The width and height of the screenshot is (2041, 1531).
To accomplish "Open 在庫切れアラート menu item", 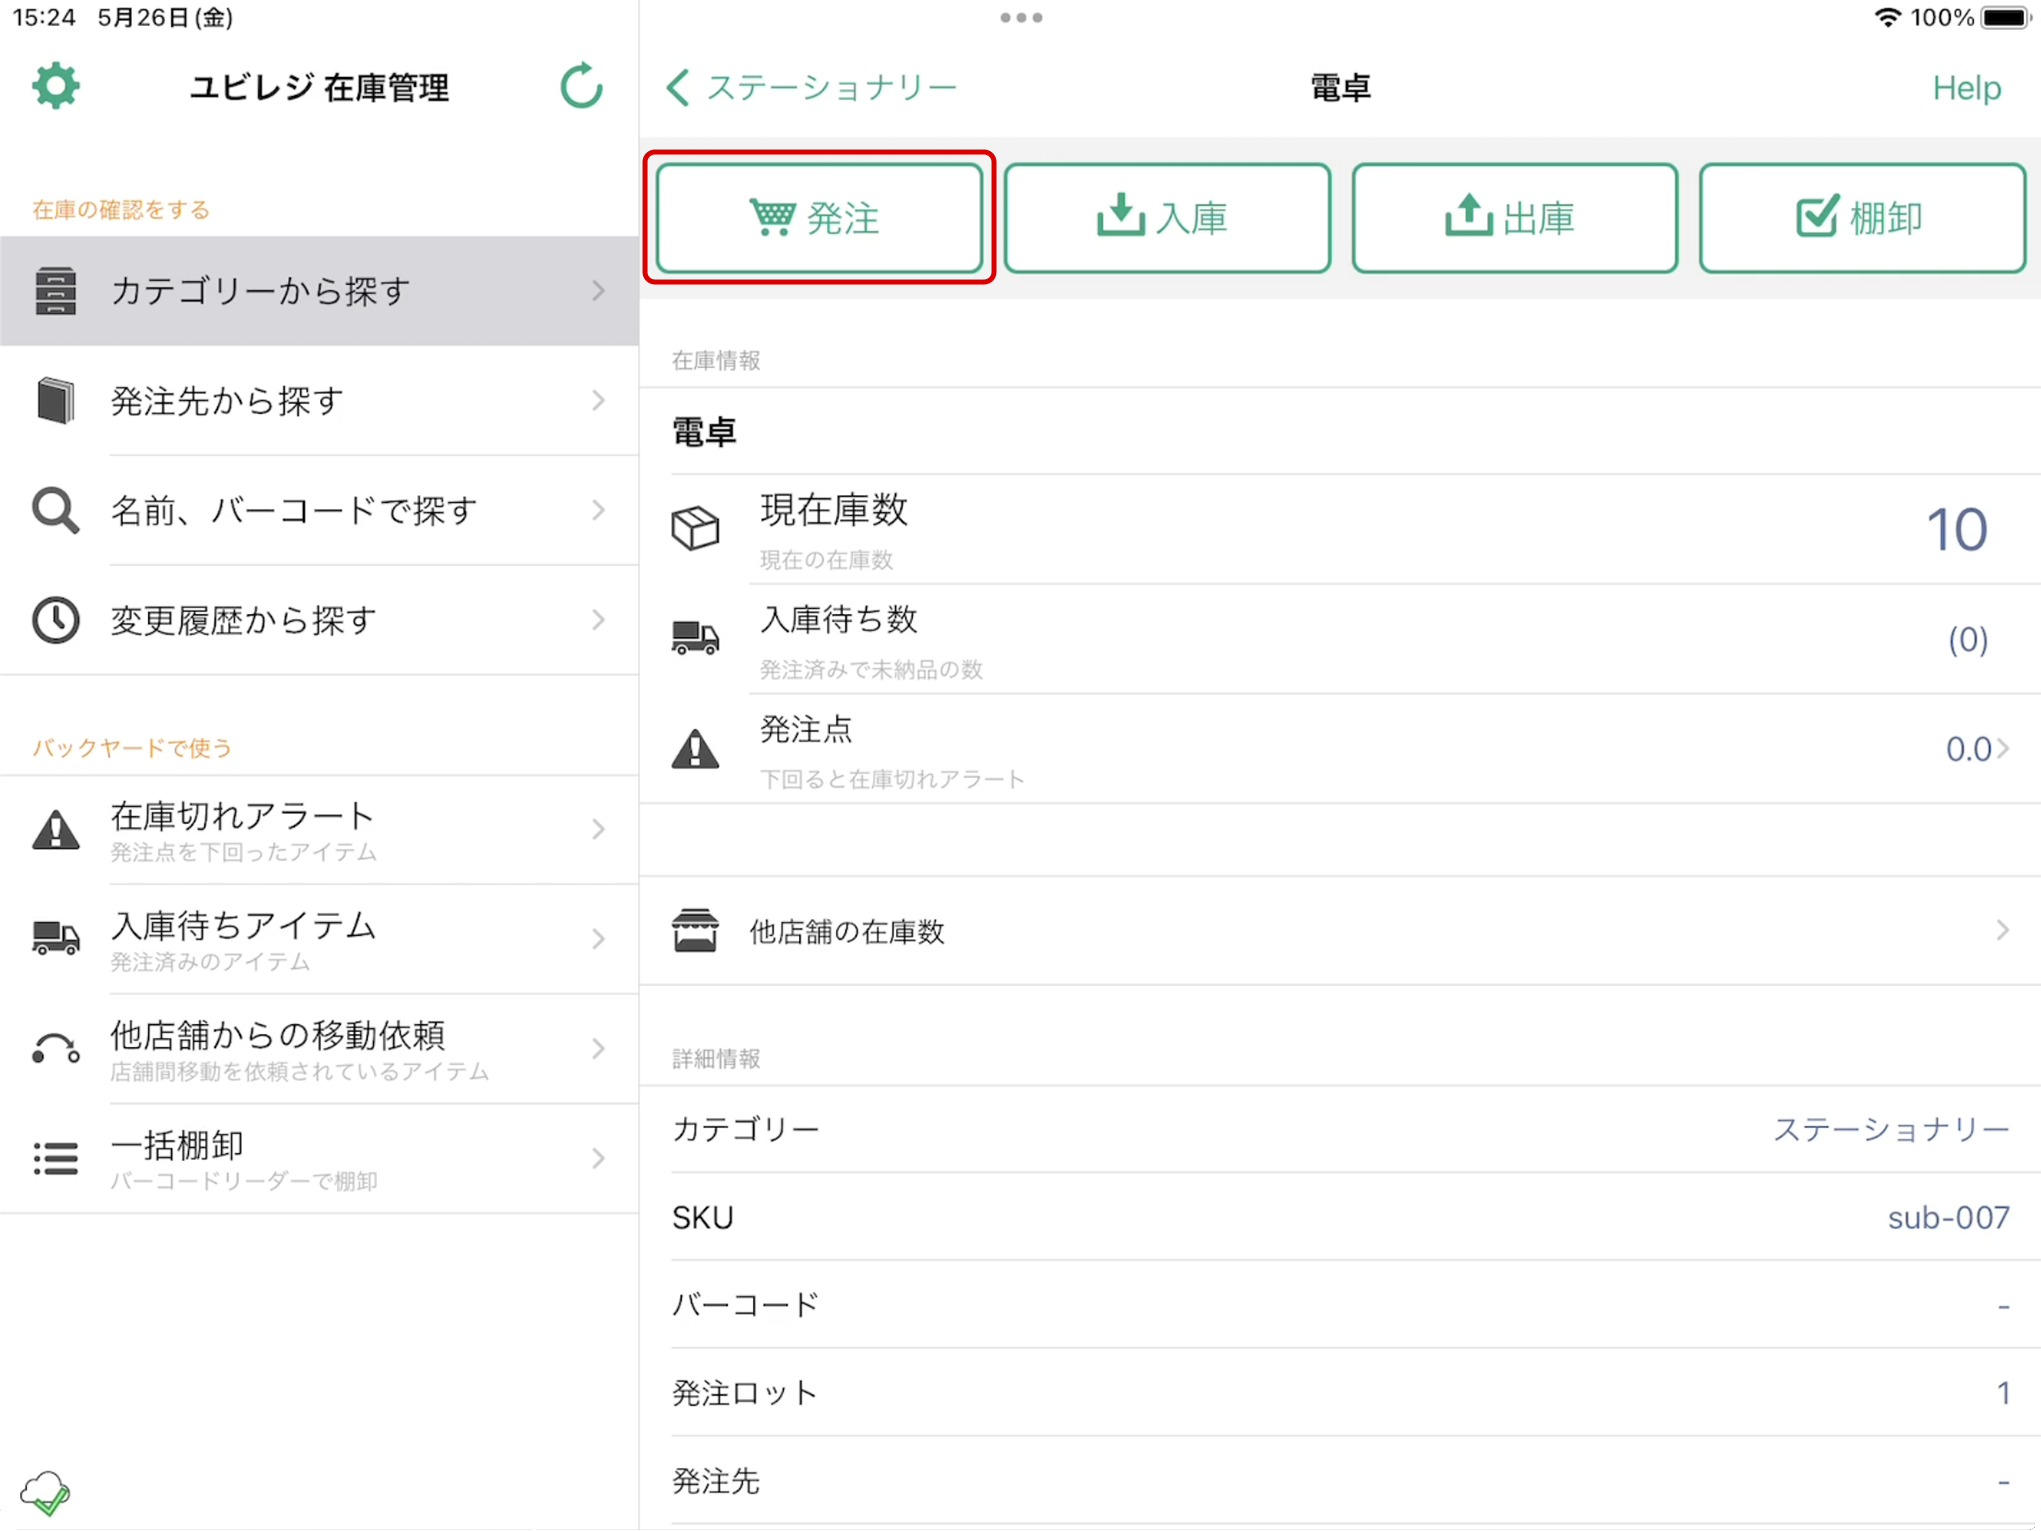I will (320, 830).
